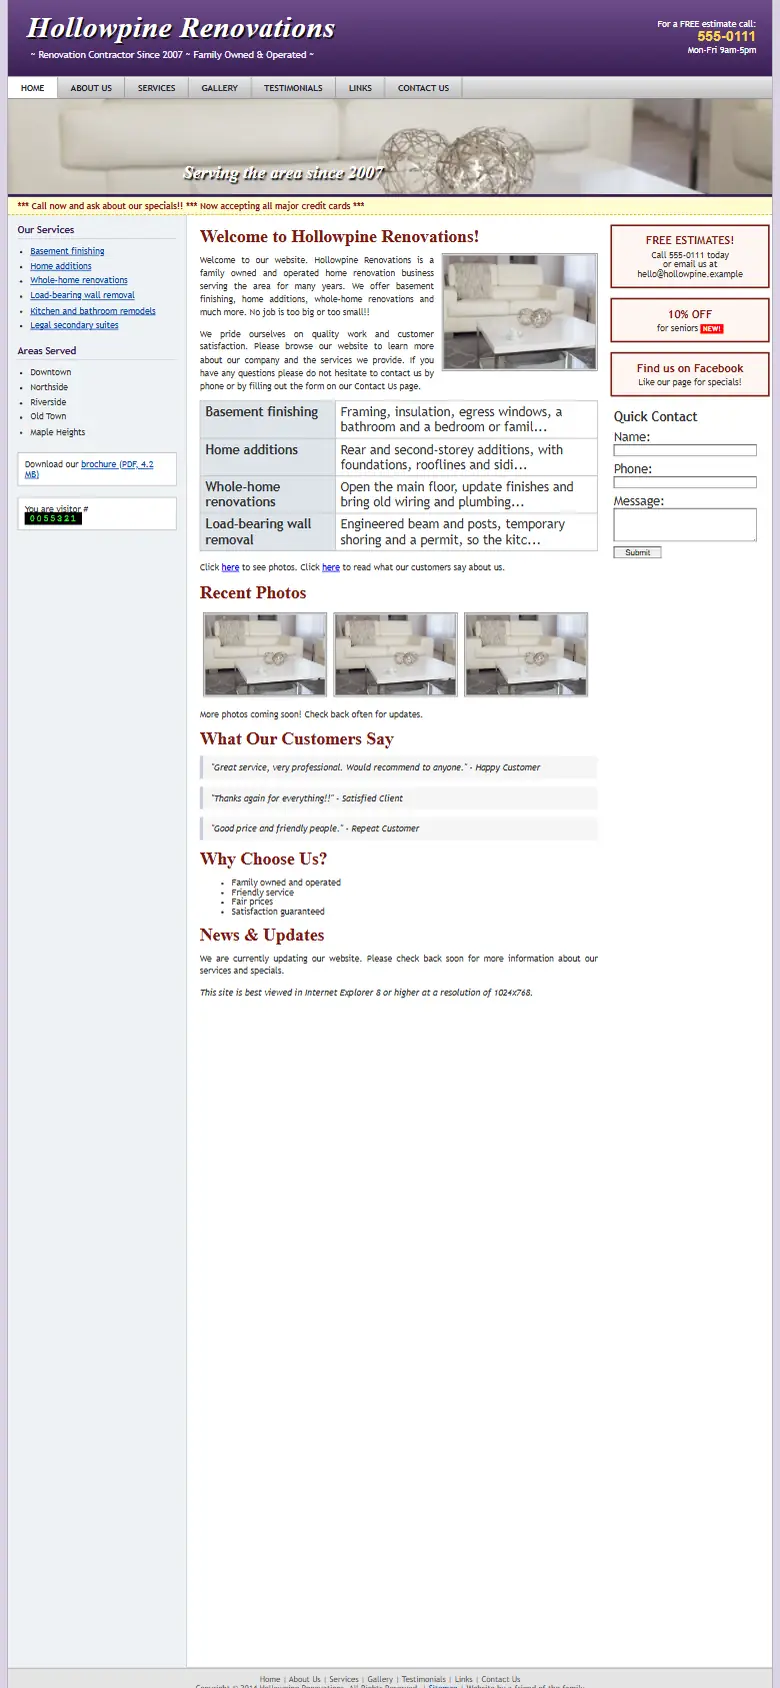Viewport: 780px width, 1688px height.
Task: Open the middle Recent Photos thumbnail
Action: coord(395,654)
